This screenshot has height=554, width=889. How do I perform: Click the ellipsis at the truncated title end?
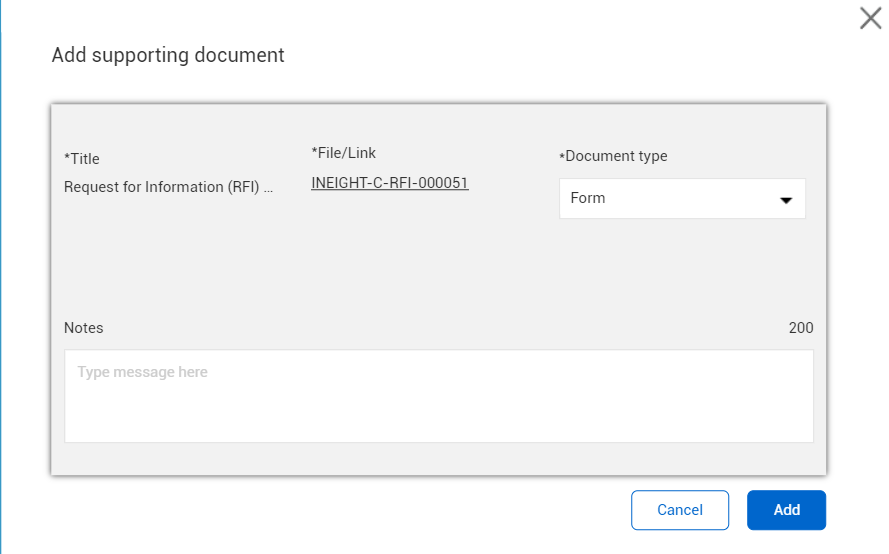(x=268, y=188)
